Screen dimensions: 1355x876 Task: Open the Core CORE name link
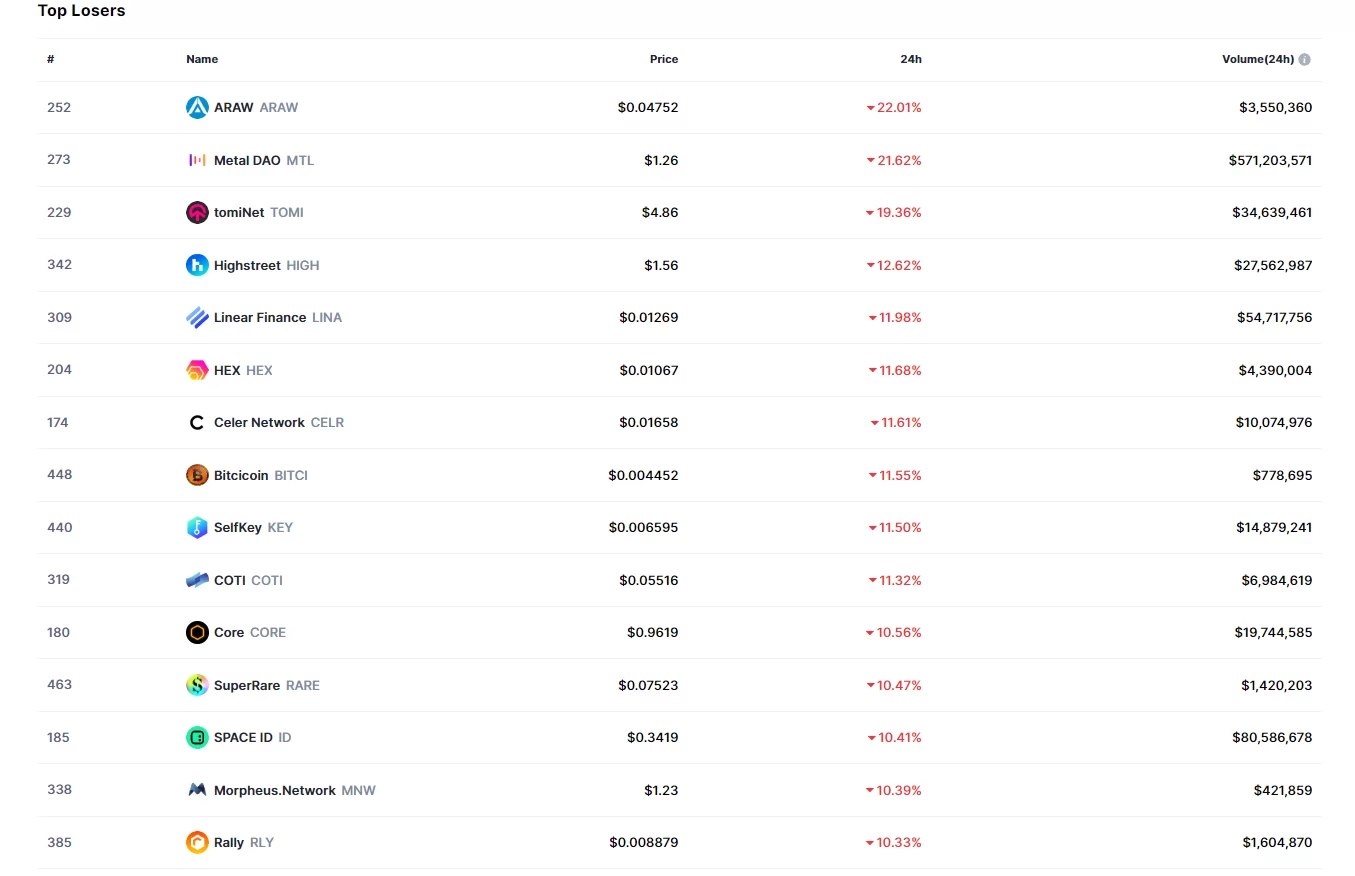tap(249, 632)
